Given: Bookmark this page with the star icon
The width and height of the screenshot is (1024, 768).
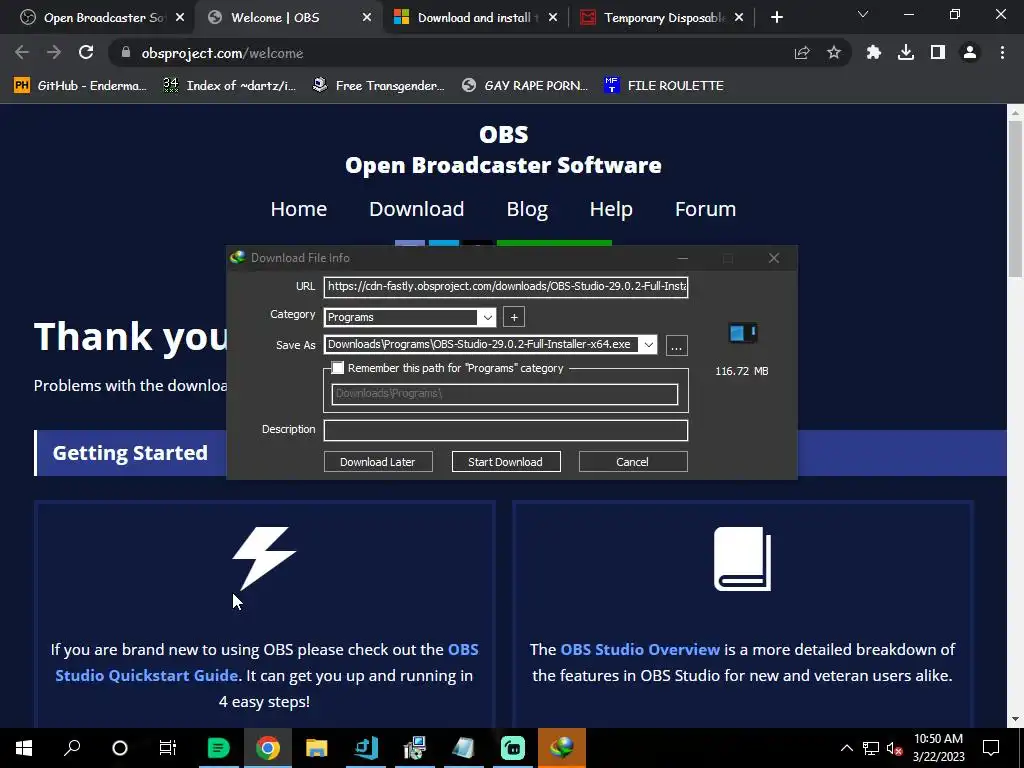Looking at the screenshot, I should click(x=834, y=53).
